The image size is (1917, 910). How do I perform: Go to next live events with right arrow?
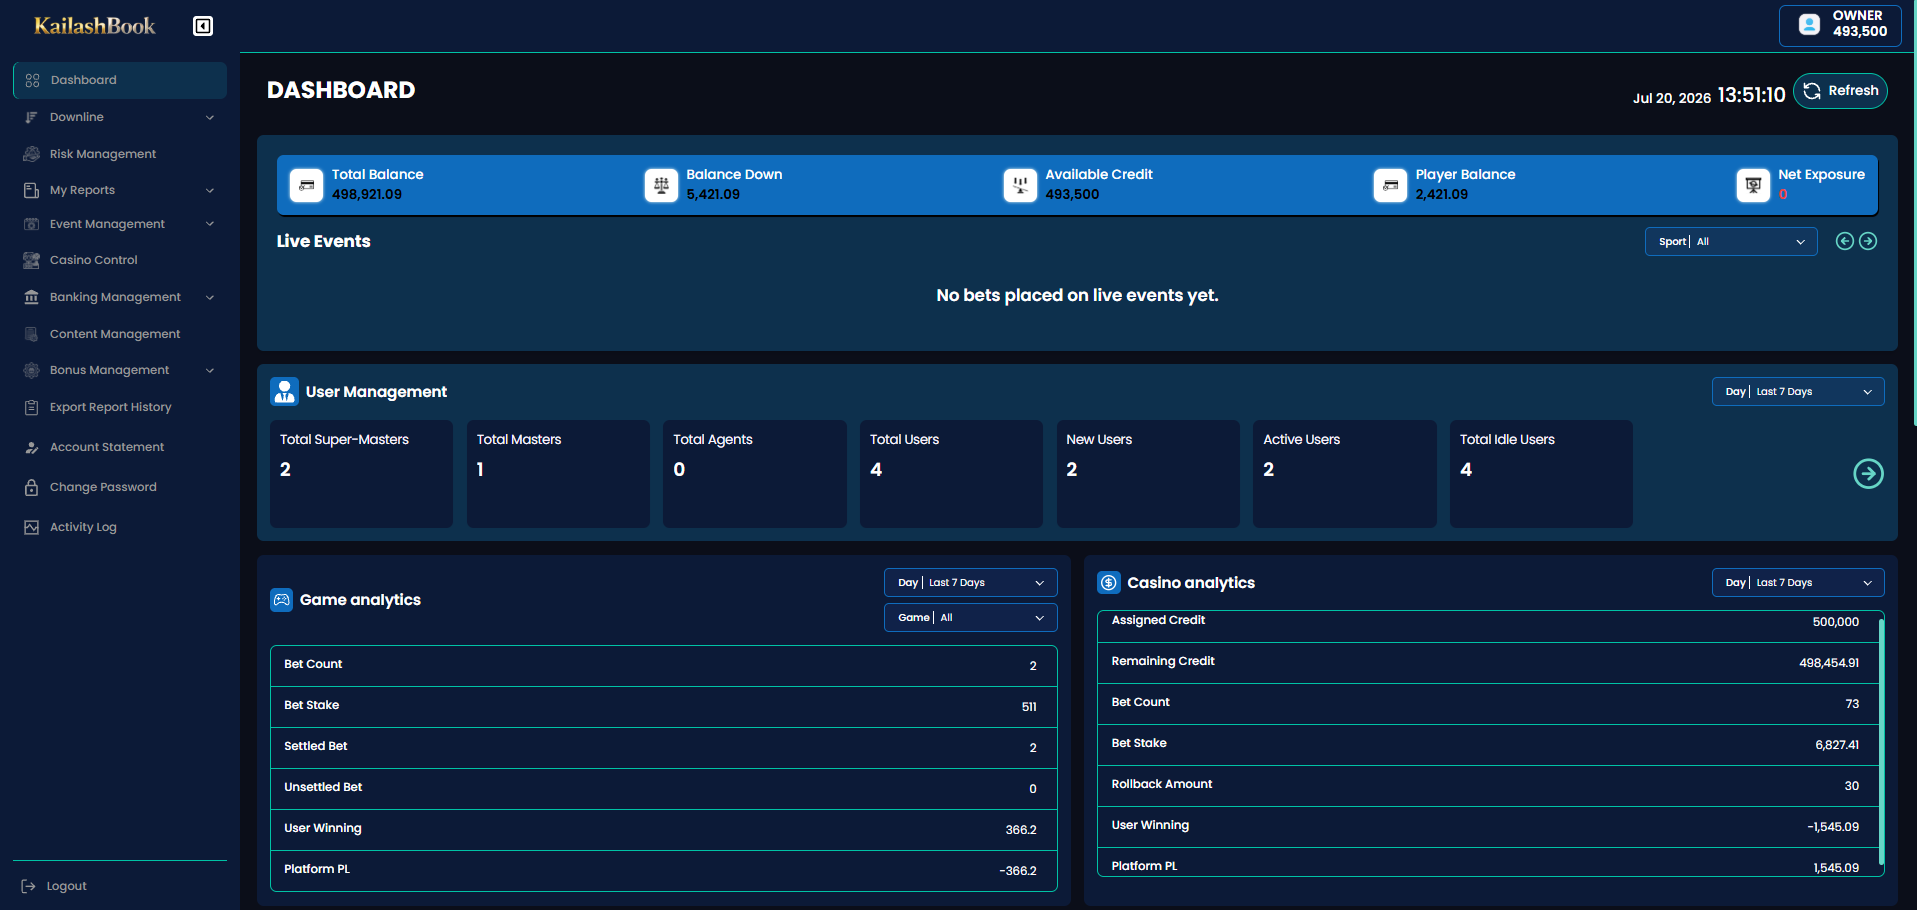[1868, 241]
